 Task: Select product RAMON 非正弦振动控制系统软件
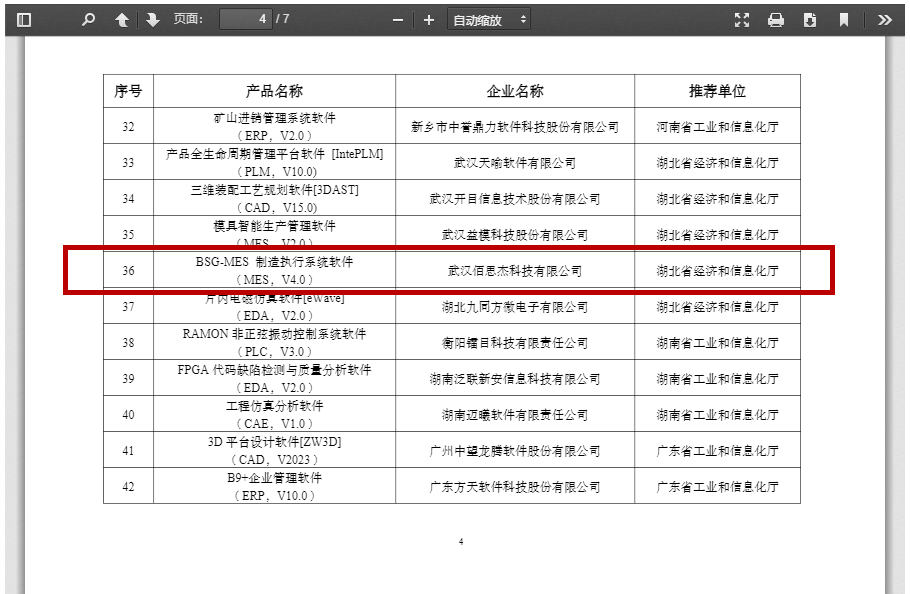point(275,334)
